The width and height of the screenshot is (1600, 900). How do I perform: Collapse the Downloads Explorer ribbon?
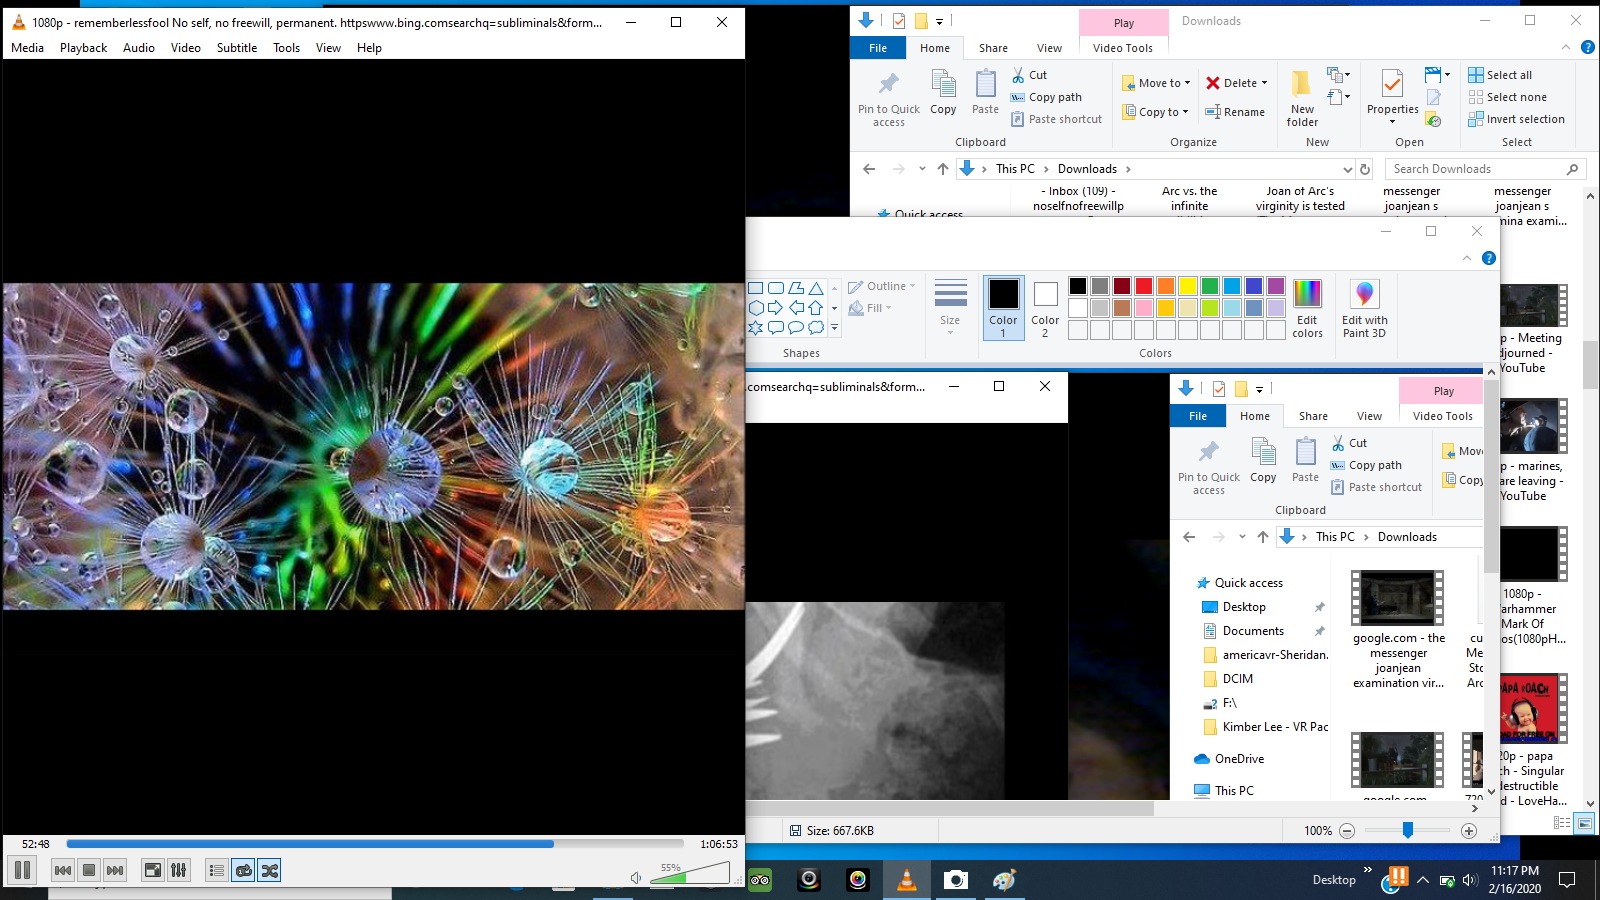[1566, 47]
